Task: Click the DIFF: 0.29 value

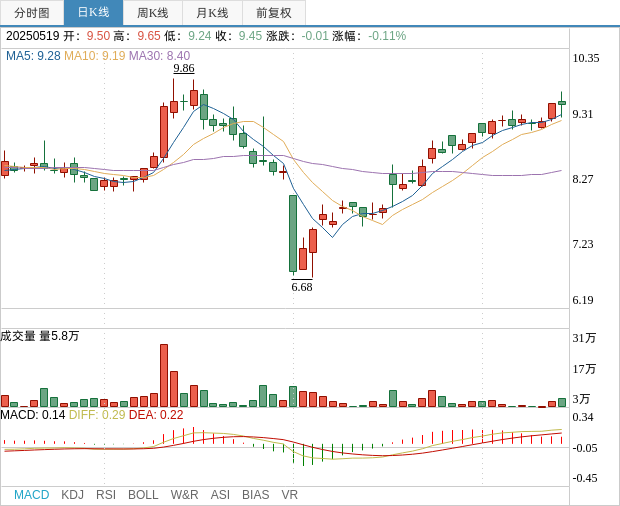Action: 97,415
